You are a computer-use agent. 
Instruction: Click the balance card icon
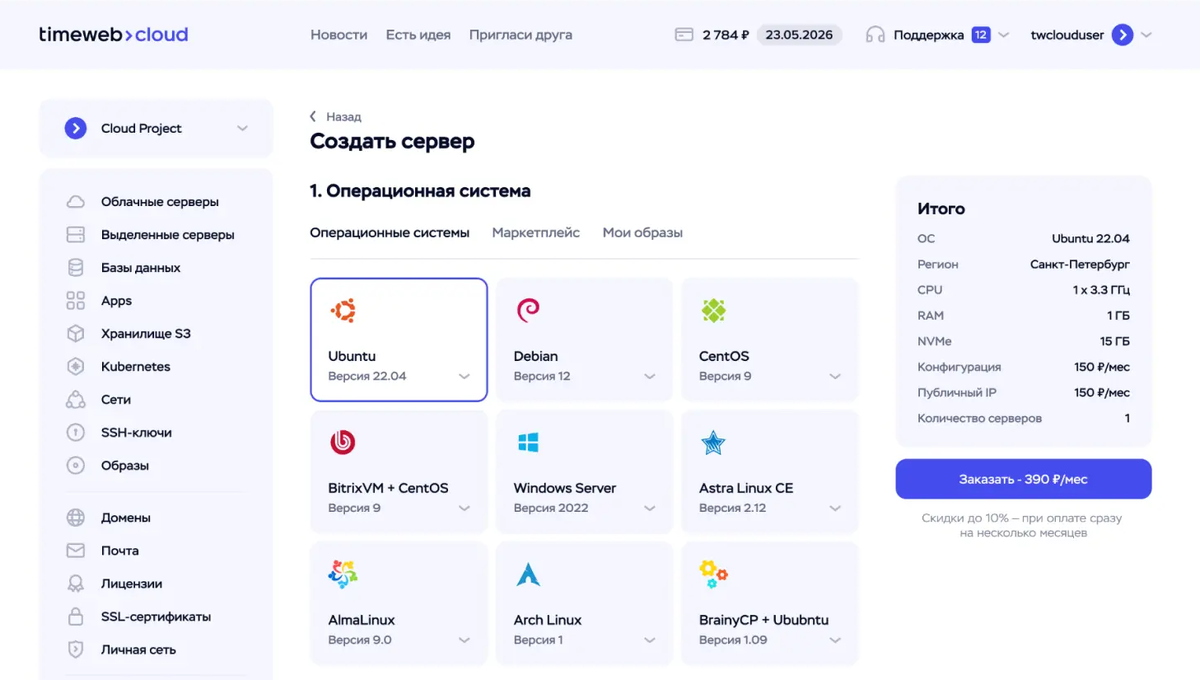click(684, 35)
